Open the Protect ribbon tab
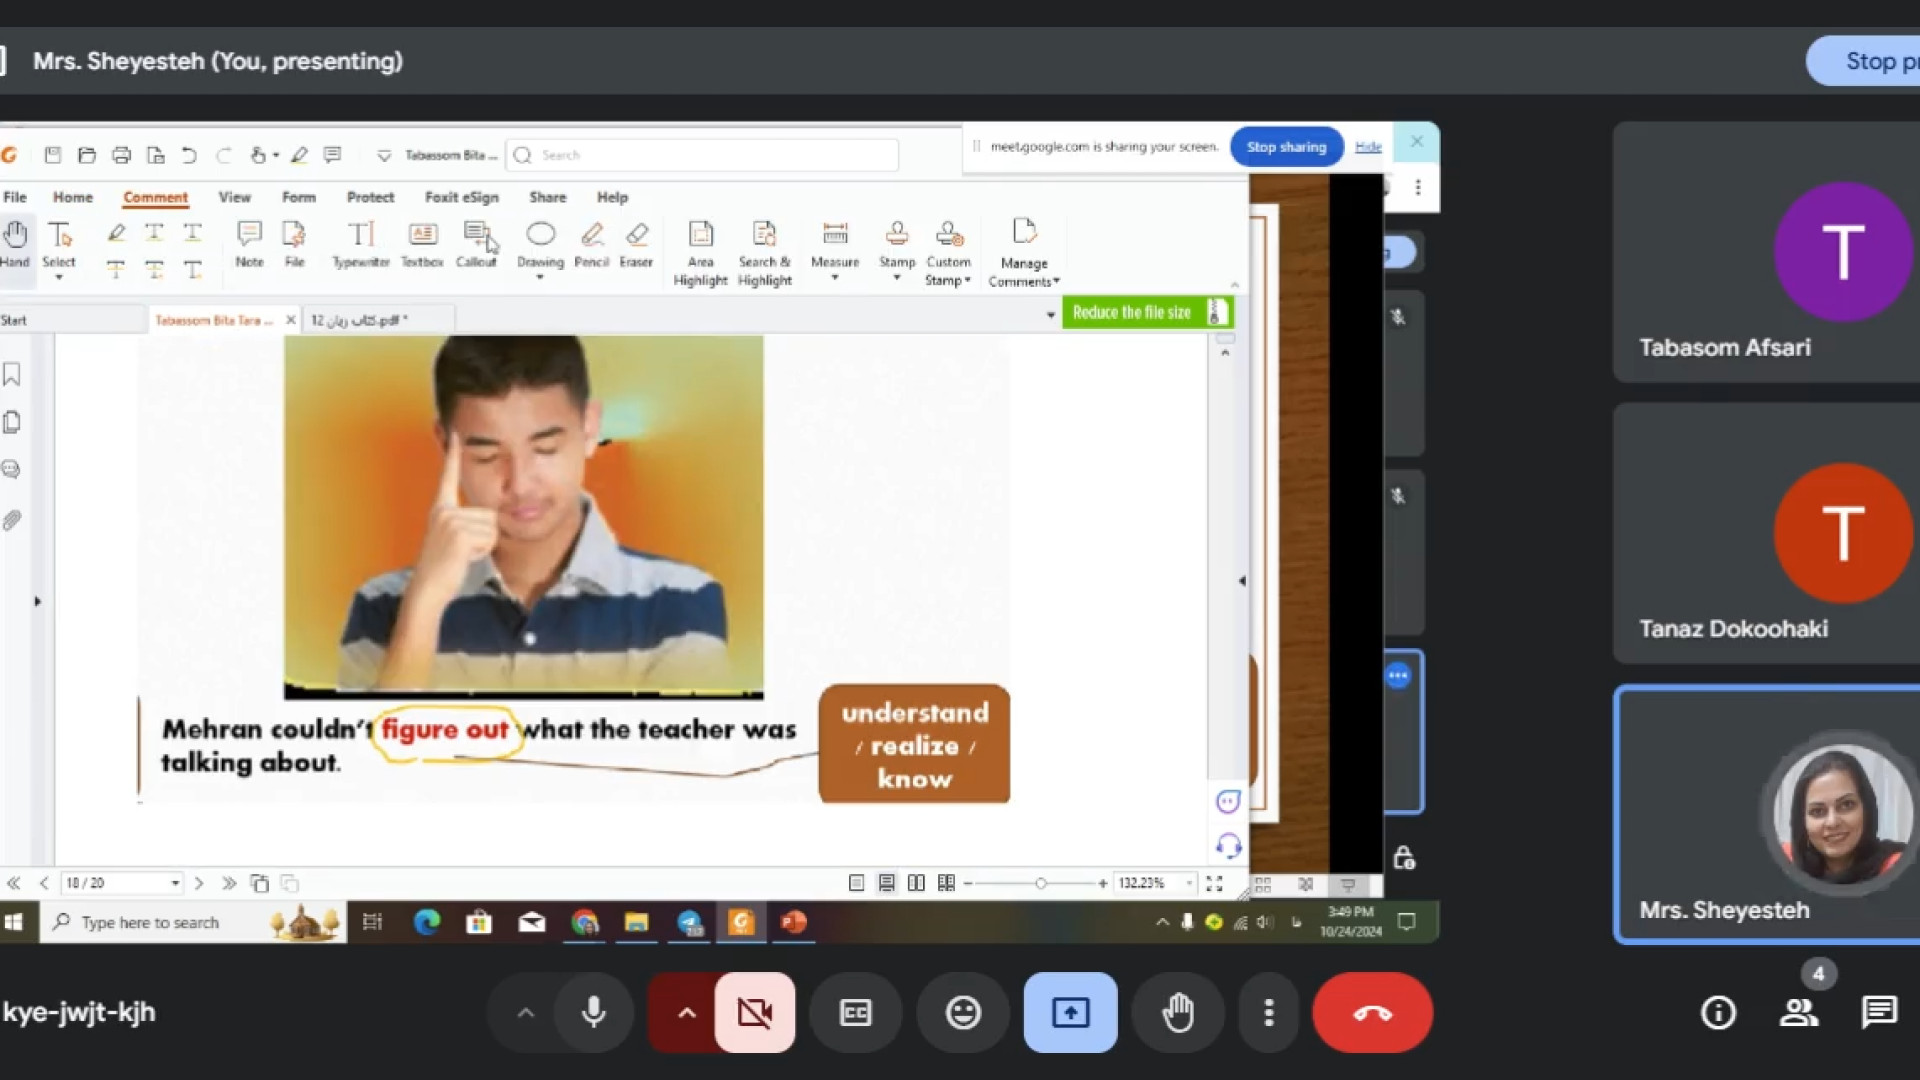This screenshot has width=1920, height=1080. 370,197
